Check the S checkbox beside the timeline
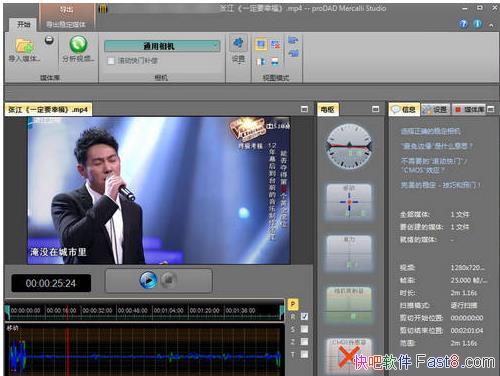 tap(304, 329)
